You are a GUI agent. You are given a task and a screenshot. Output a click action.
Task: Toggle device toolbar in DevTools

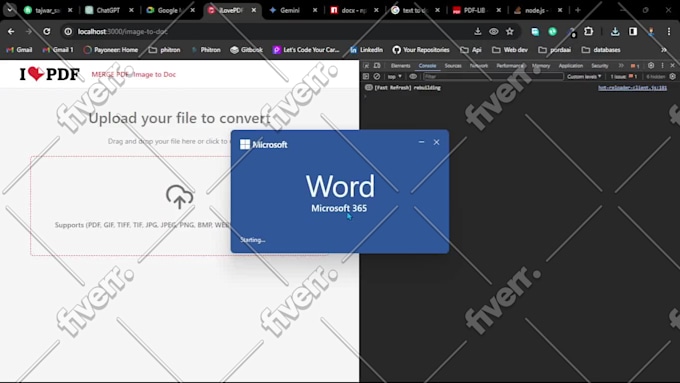(x=377, y=65)
